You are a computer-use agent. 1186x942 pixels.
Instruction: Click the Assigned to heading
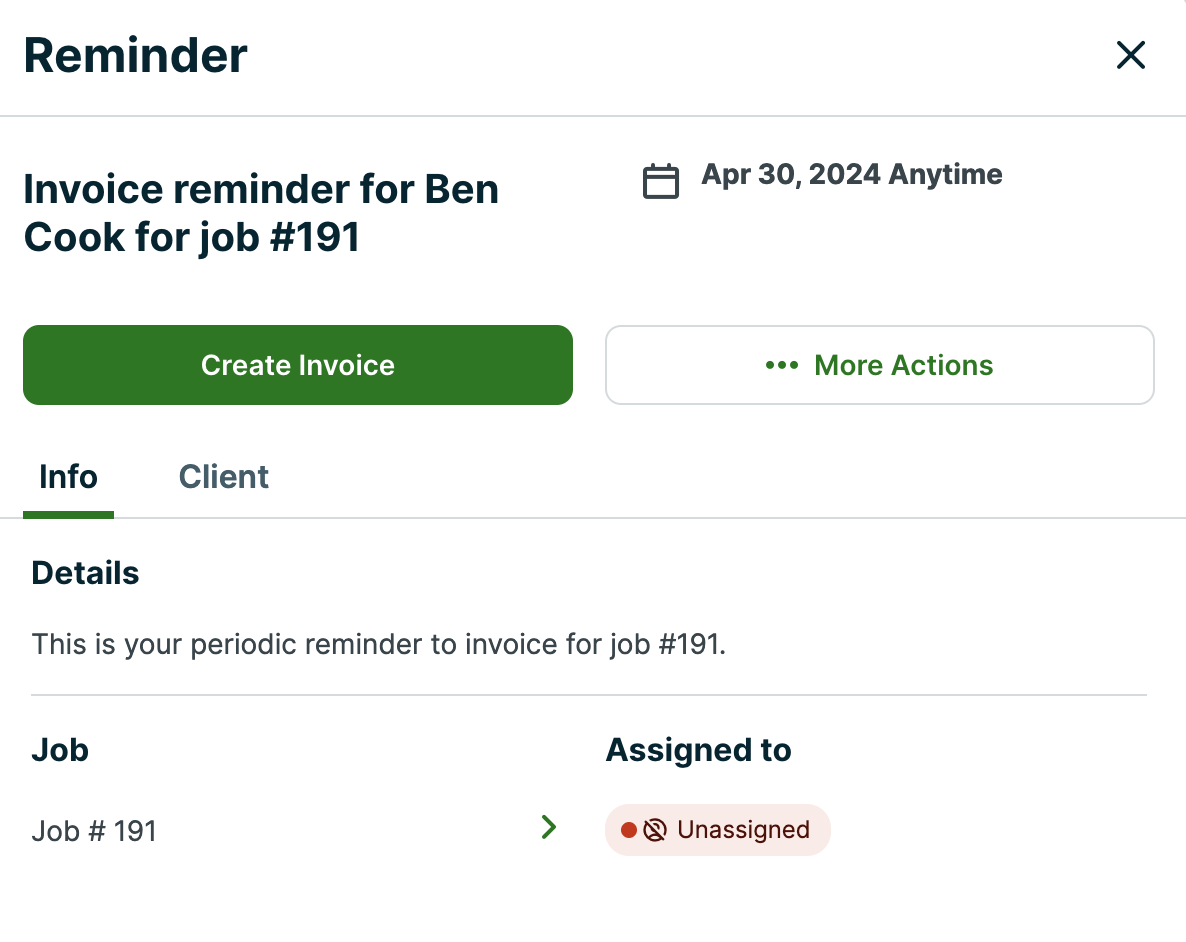[698, 750]
